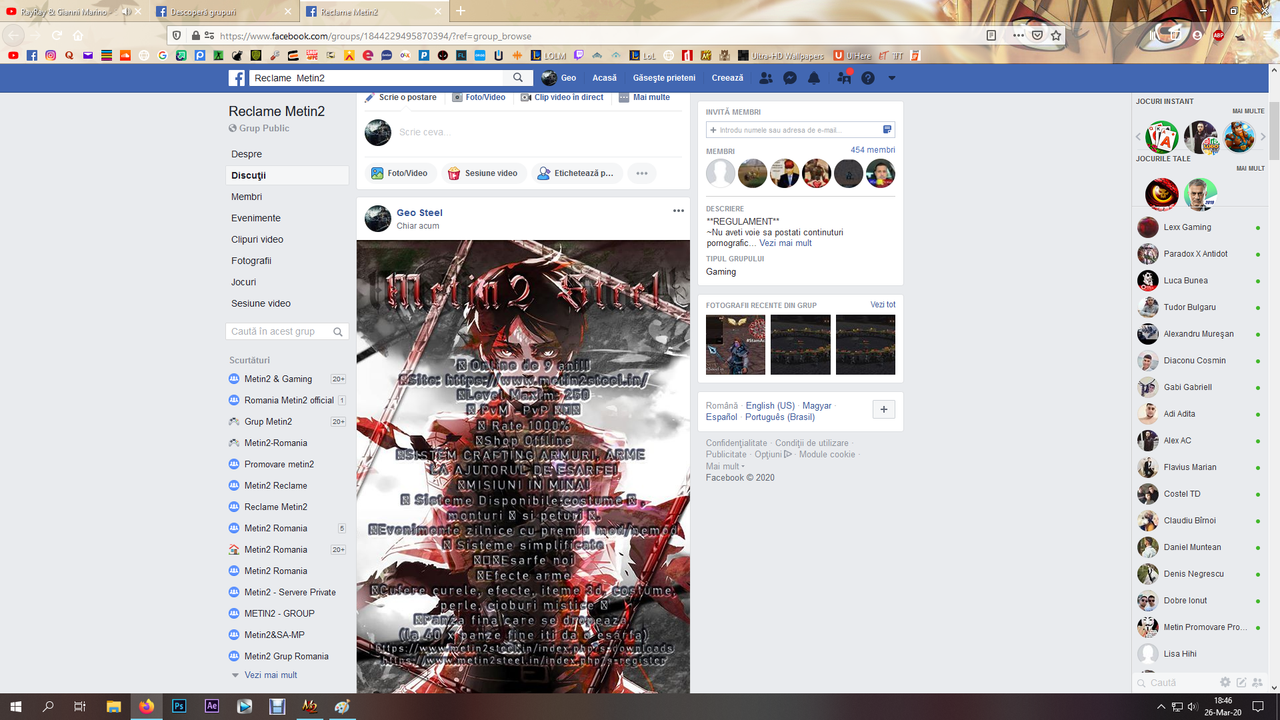
Task: Toggle reader view icon in address bar
Action: click(x=991, y=35)
